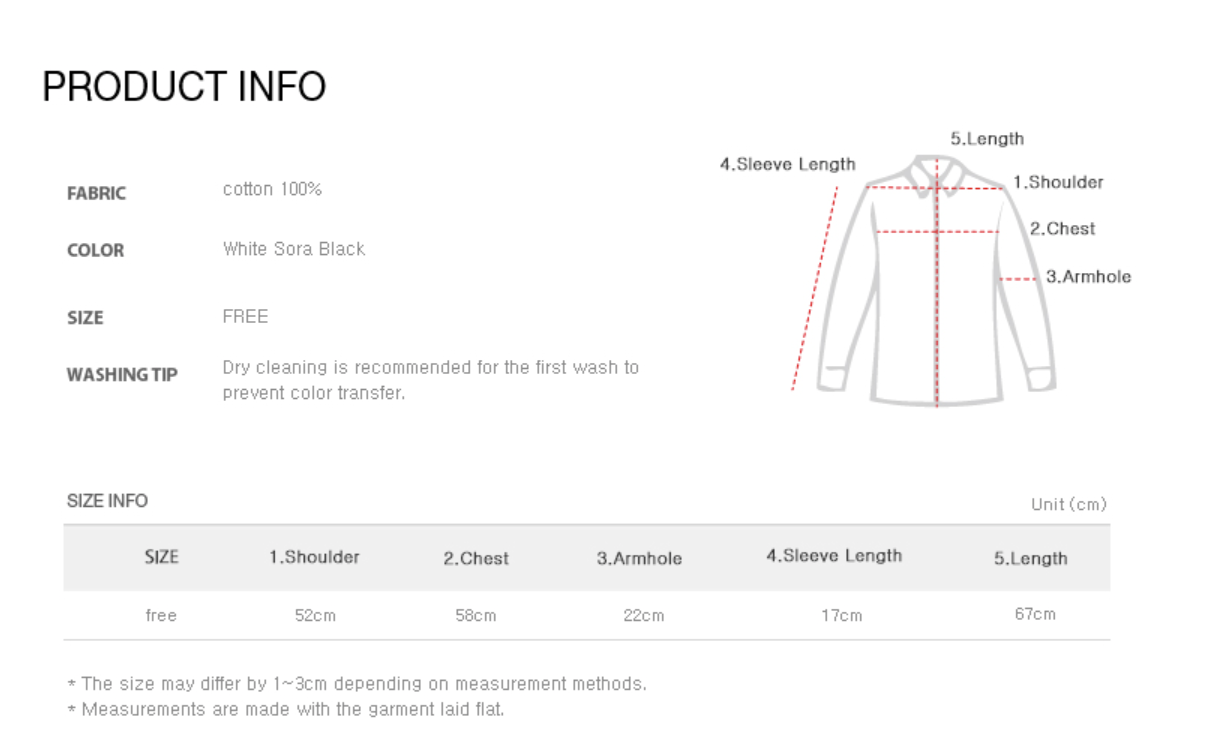Click the 58cm chest measurement cell
The image size is (1224, 756).
(x=476, y=616)
